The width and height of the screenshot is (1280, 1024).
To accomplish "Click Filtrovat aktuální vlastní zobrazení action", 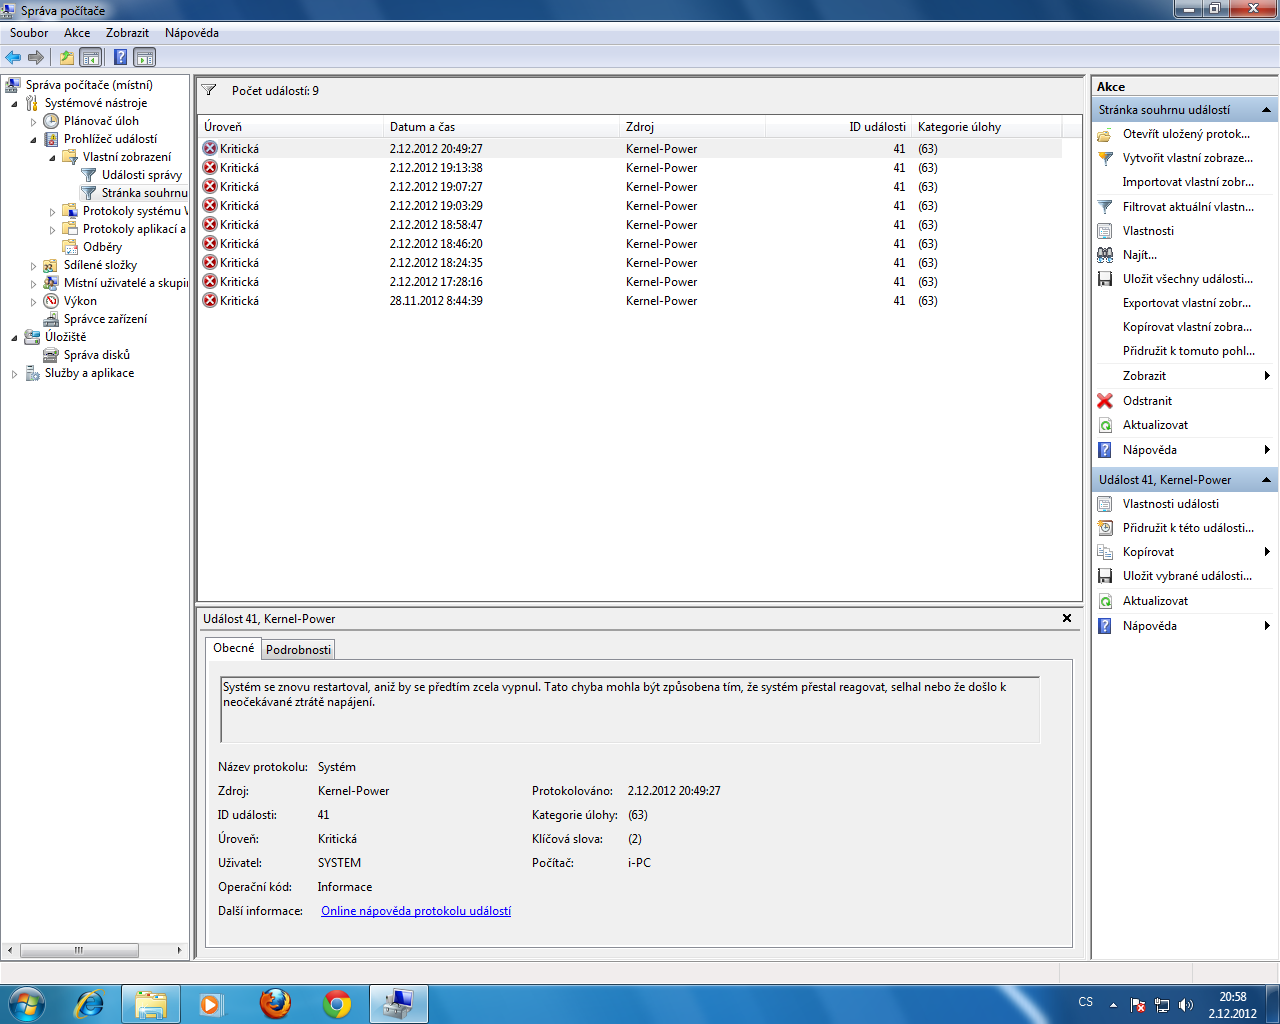I will point(1187,207).
